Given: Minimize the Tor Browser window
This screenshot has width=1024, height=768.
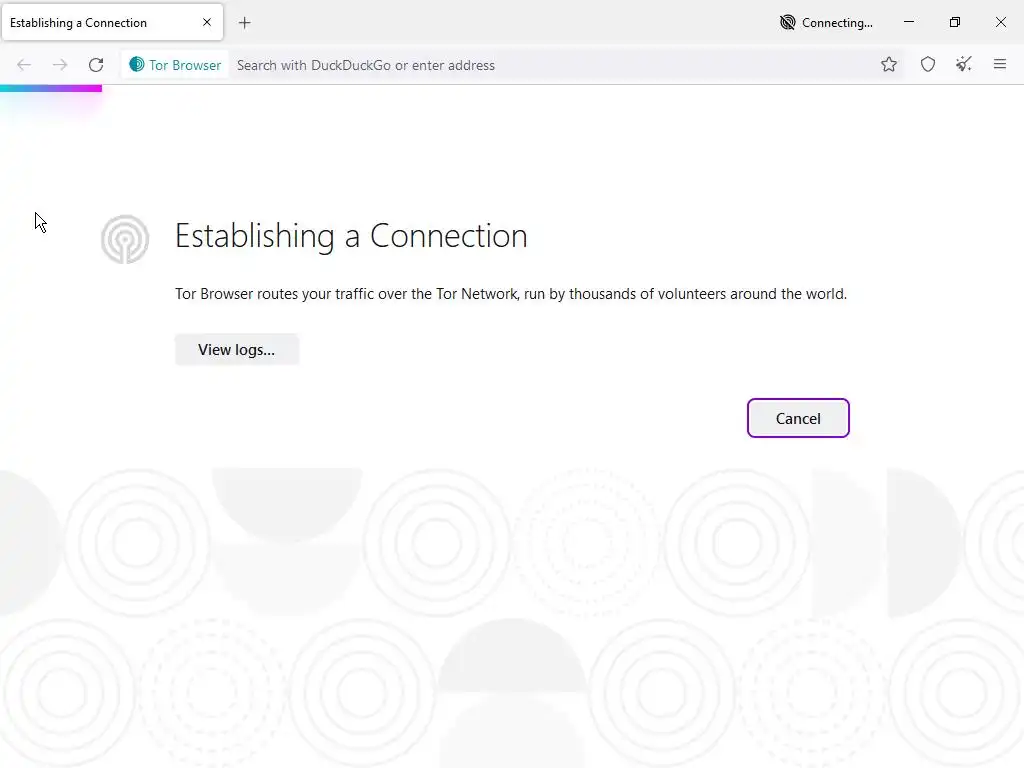Looking at the screenshot, I should click(909, 22).
